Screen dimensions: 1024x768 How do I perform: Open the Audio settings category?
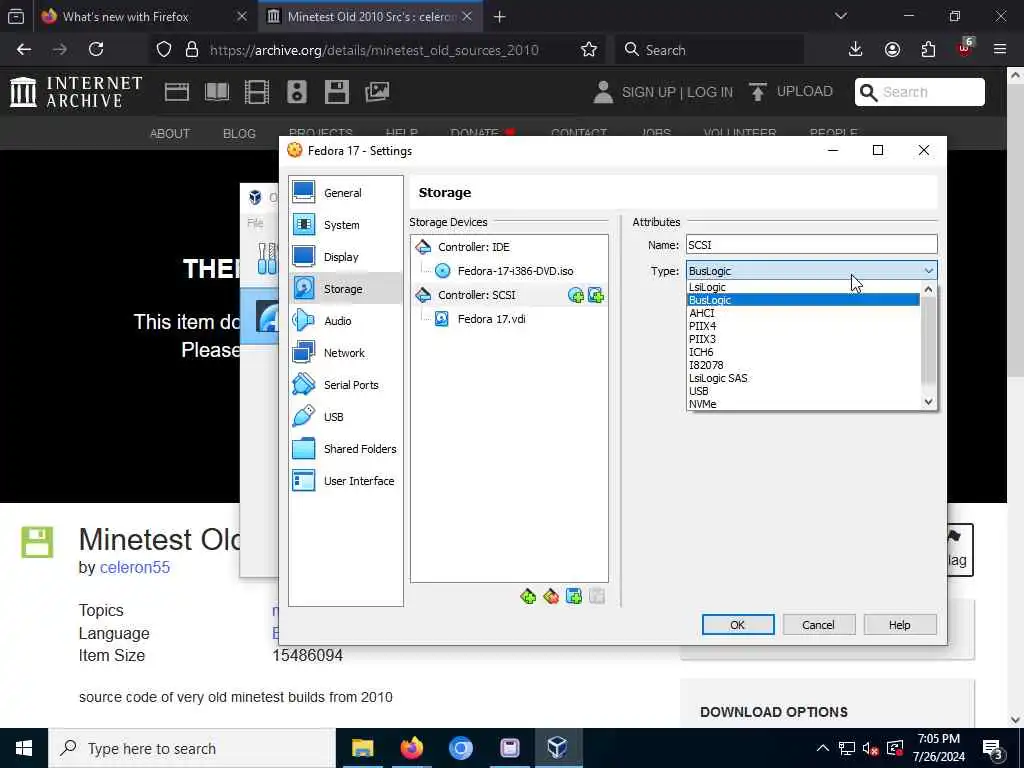click(345, 321)
